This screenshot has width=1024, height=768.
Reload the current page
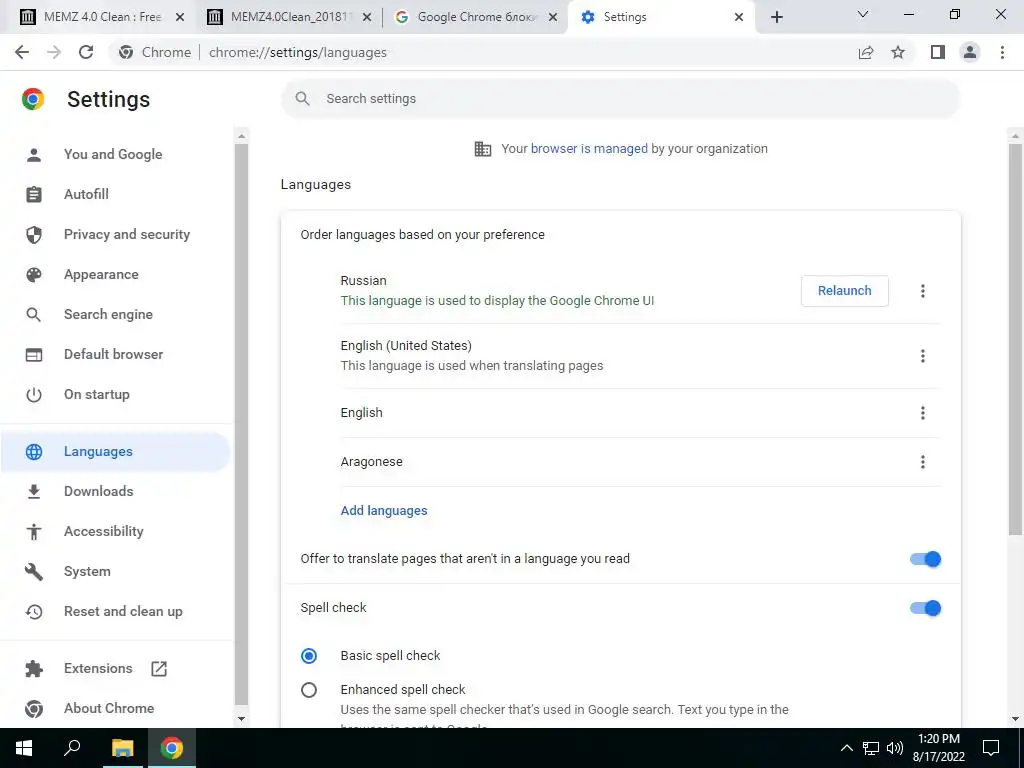click(x=86, y=52)
